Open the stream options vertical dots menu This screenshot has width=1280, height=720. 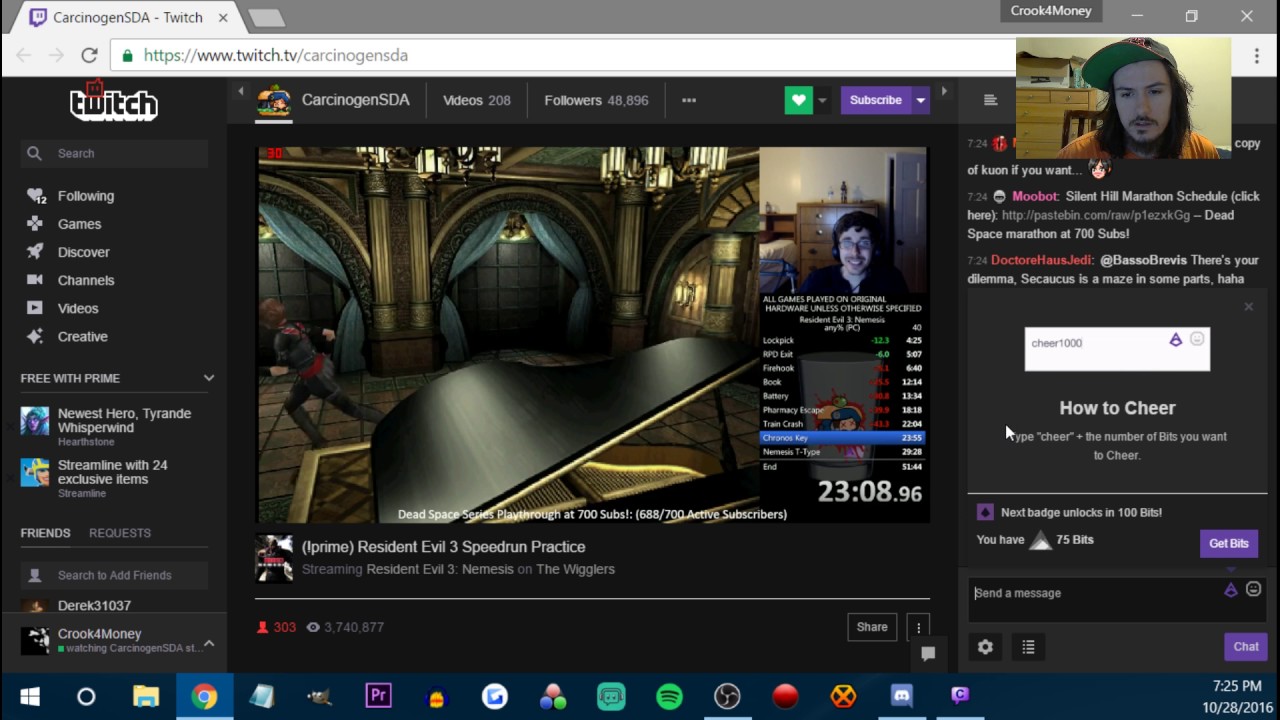click(x=918, y=627)
